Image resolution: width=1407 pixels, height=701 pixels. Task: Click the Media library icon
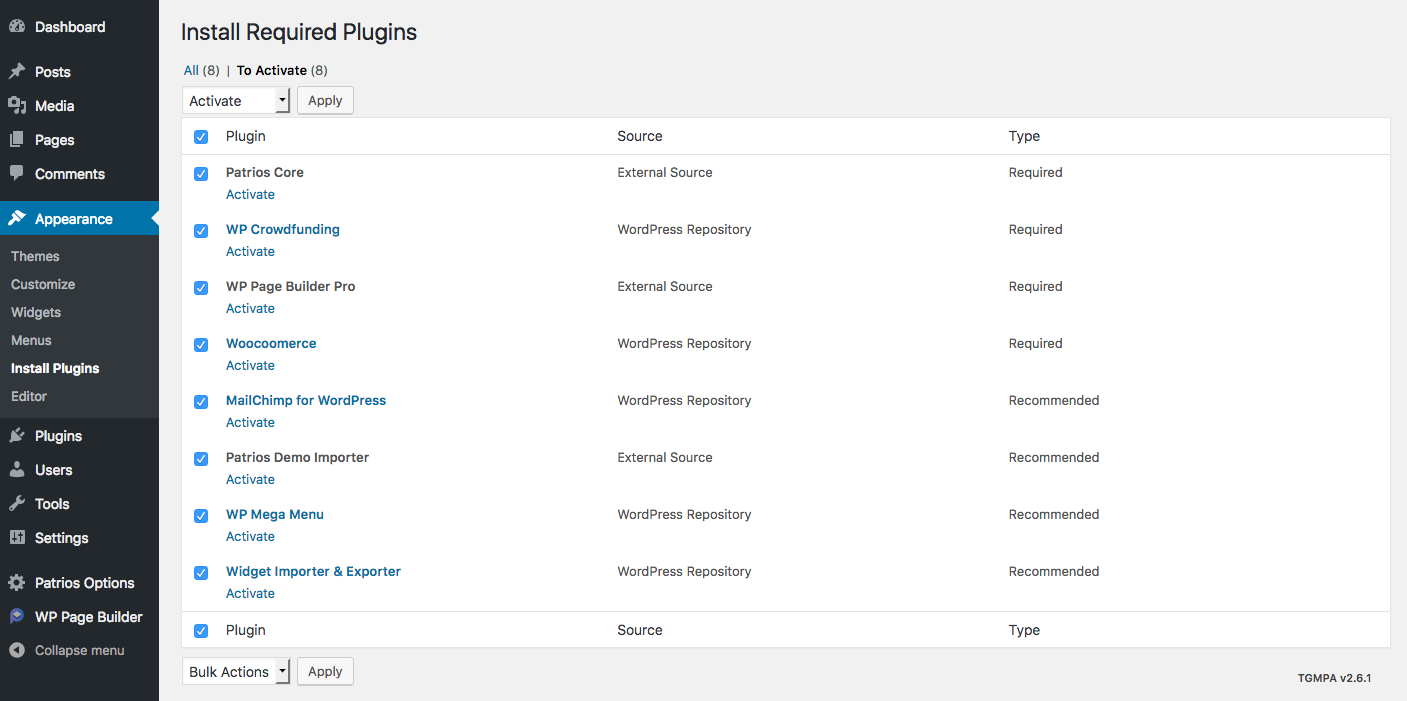(17, 106)
